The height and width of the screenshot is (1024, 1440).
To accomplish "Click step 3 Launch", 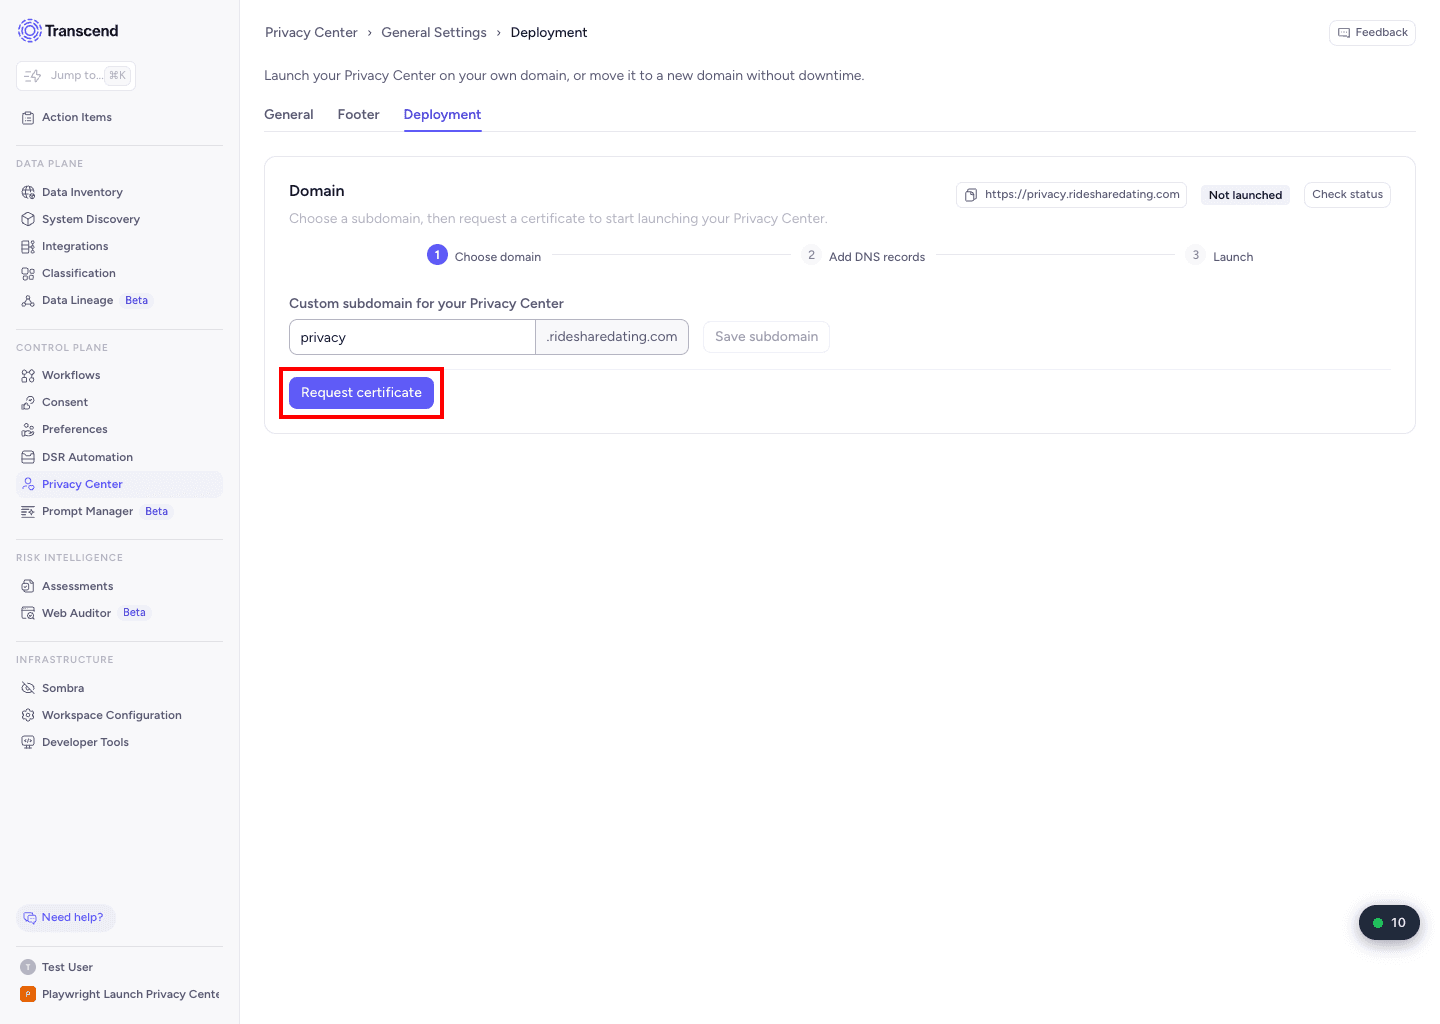I will [x=1219, y=256].
